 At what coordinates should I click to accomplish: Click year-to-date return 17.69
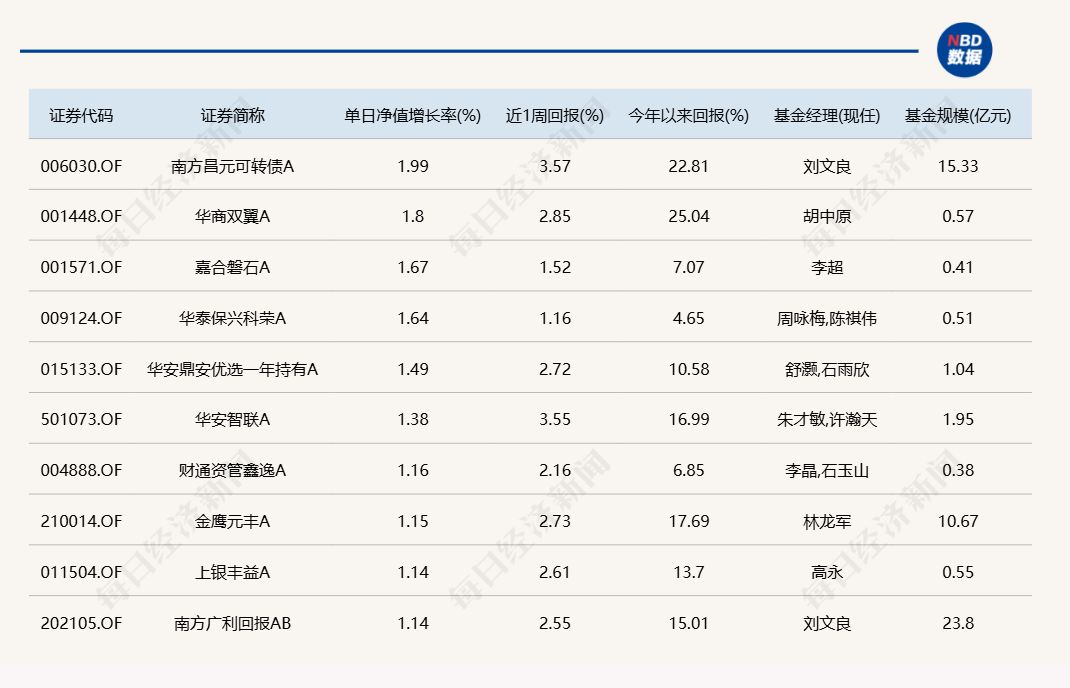coord(689,521)
